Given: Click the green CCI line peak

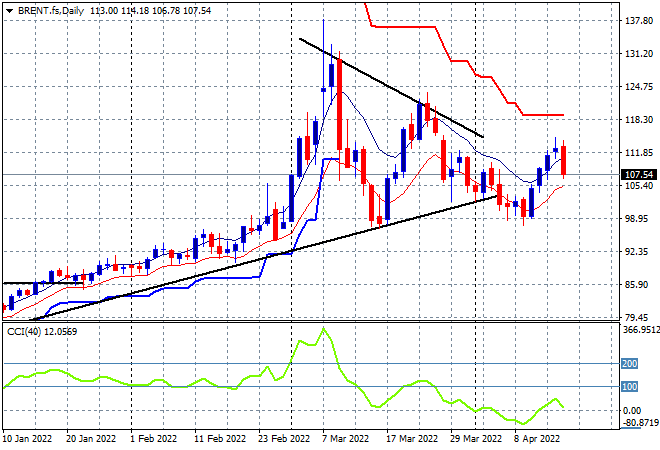Looking at the screenshot, I should [323, 328].
